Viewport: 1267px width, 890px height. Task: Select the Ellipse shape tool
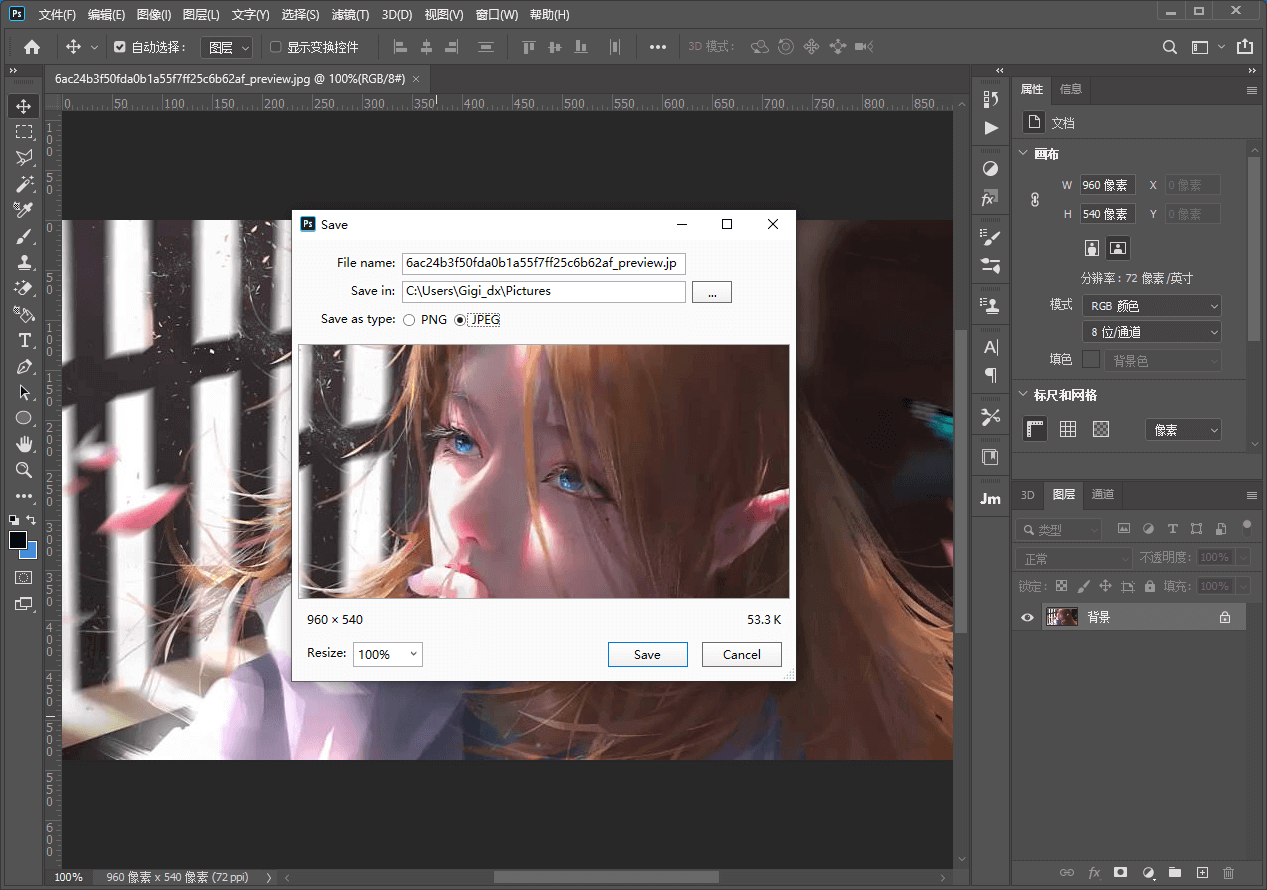24,418
